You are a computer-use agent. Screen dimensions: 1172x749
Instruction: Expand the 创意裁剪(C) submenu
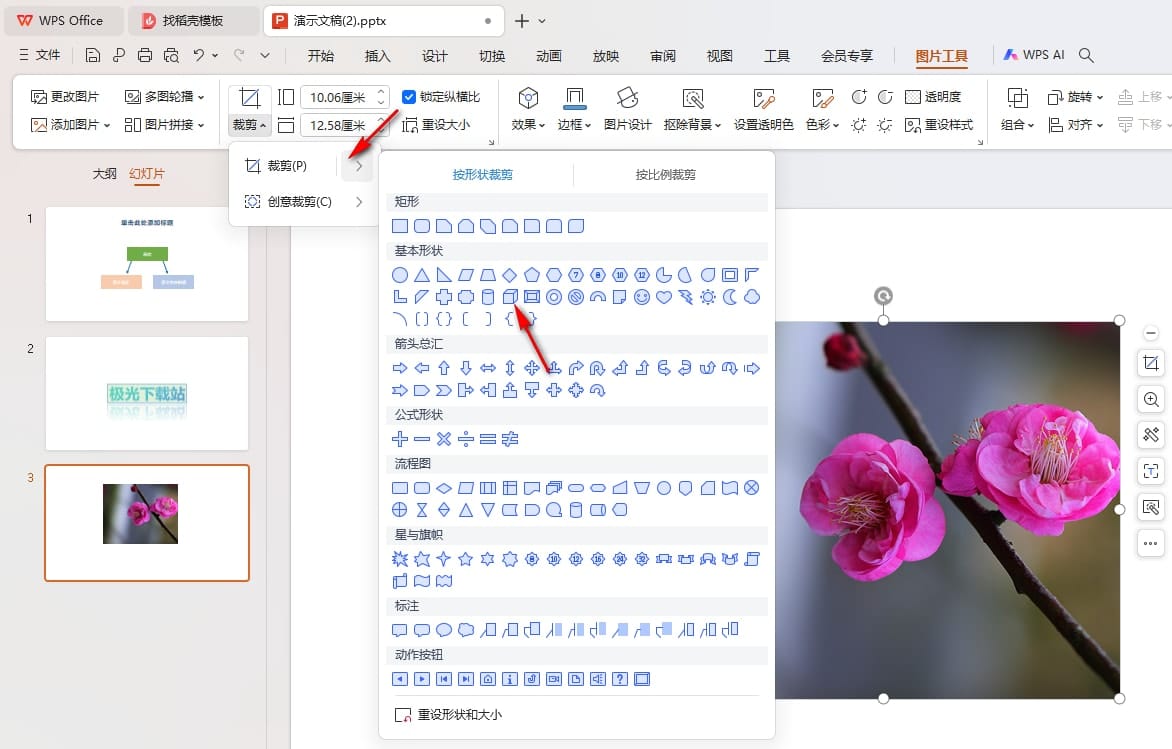coord(359,202)
